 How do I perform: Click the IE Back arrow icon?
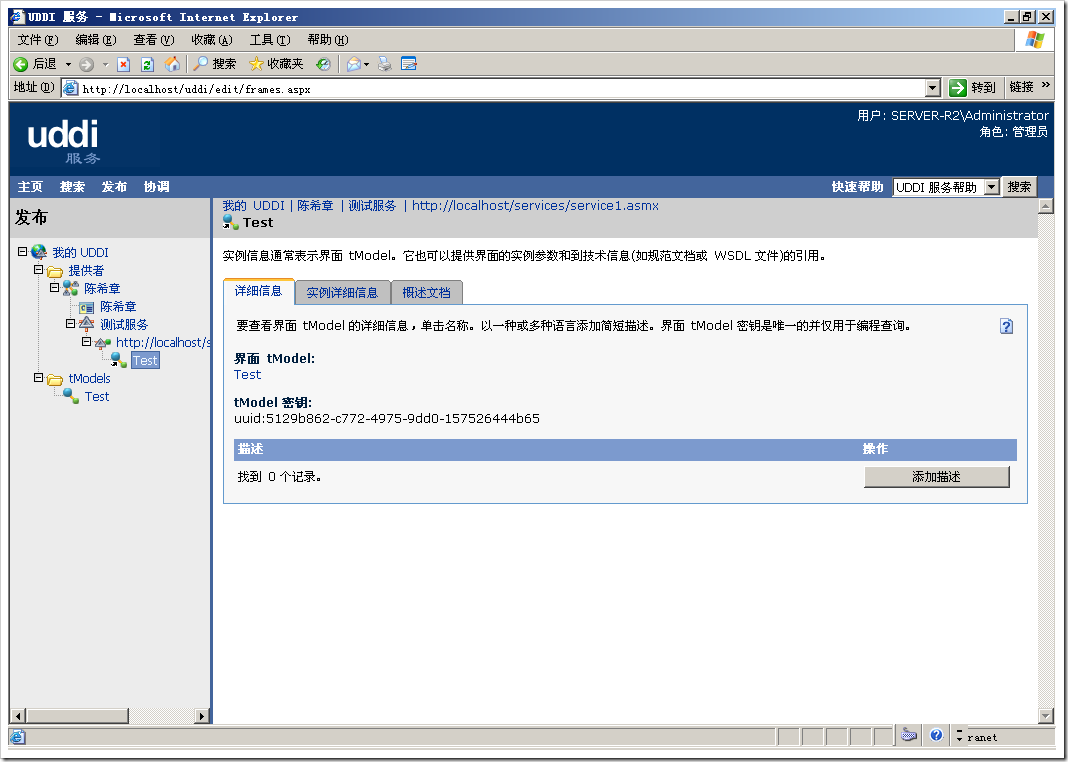click(21, 64)
